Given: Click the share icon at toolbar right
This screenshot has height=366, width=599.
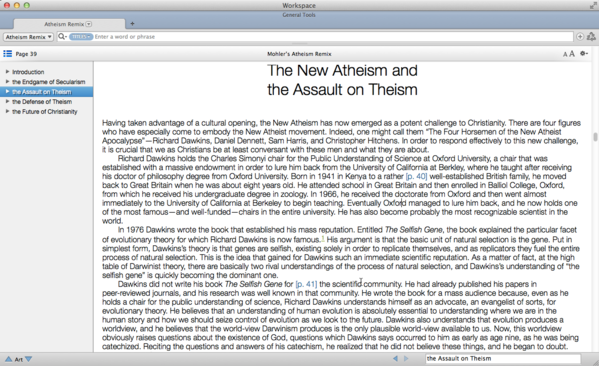Looking at the screenshot, I should point(591,37).
